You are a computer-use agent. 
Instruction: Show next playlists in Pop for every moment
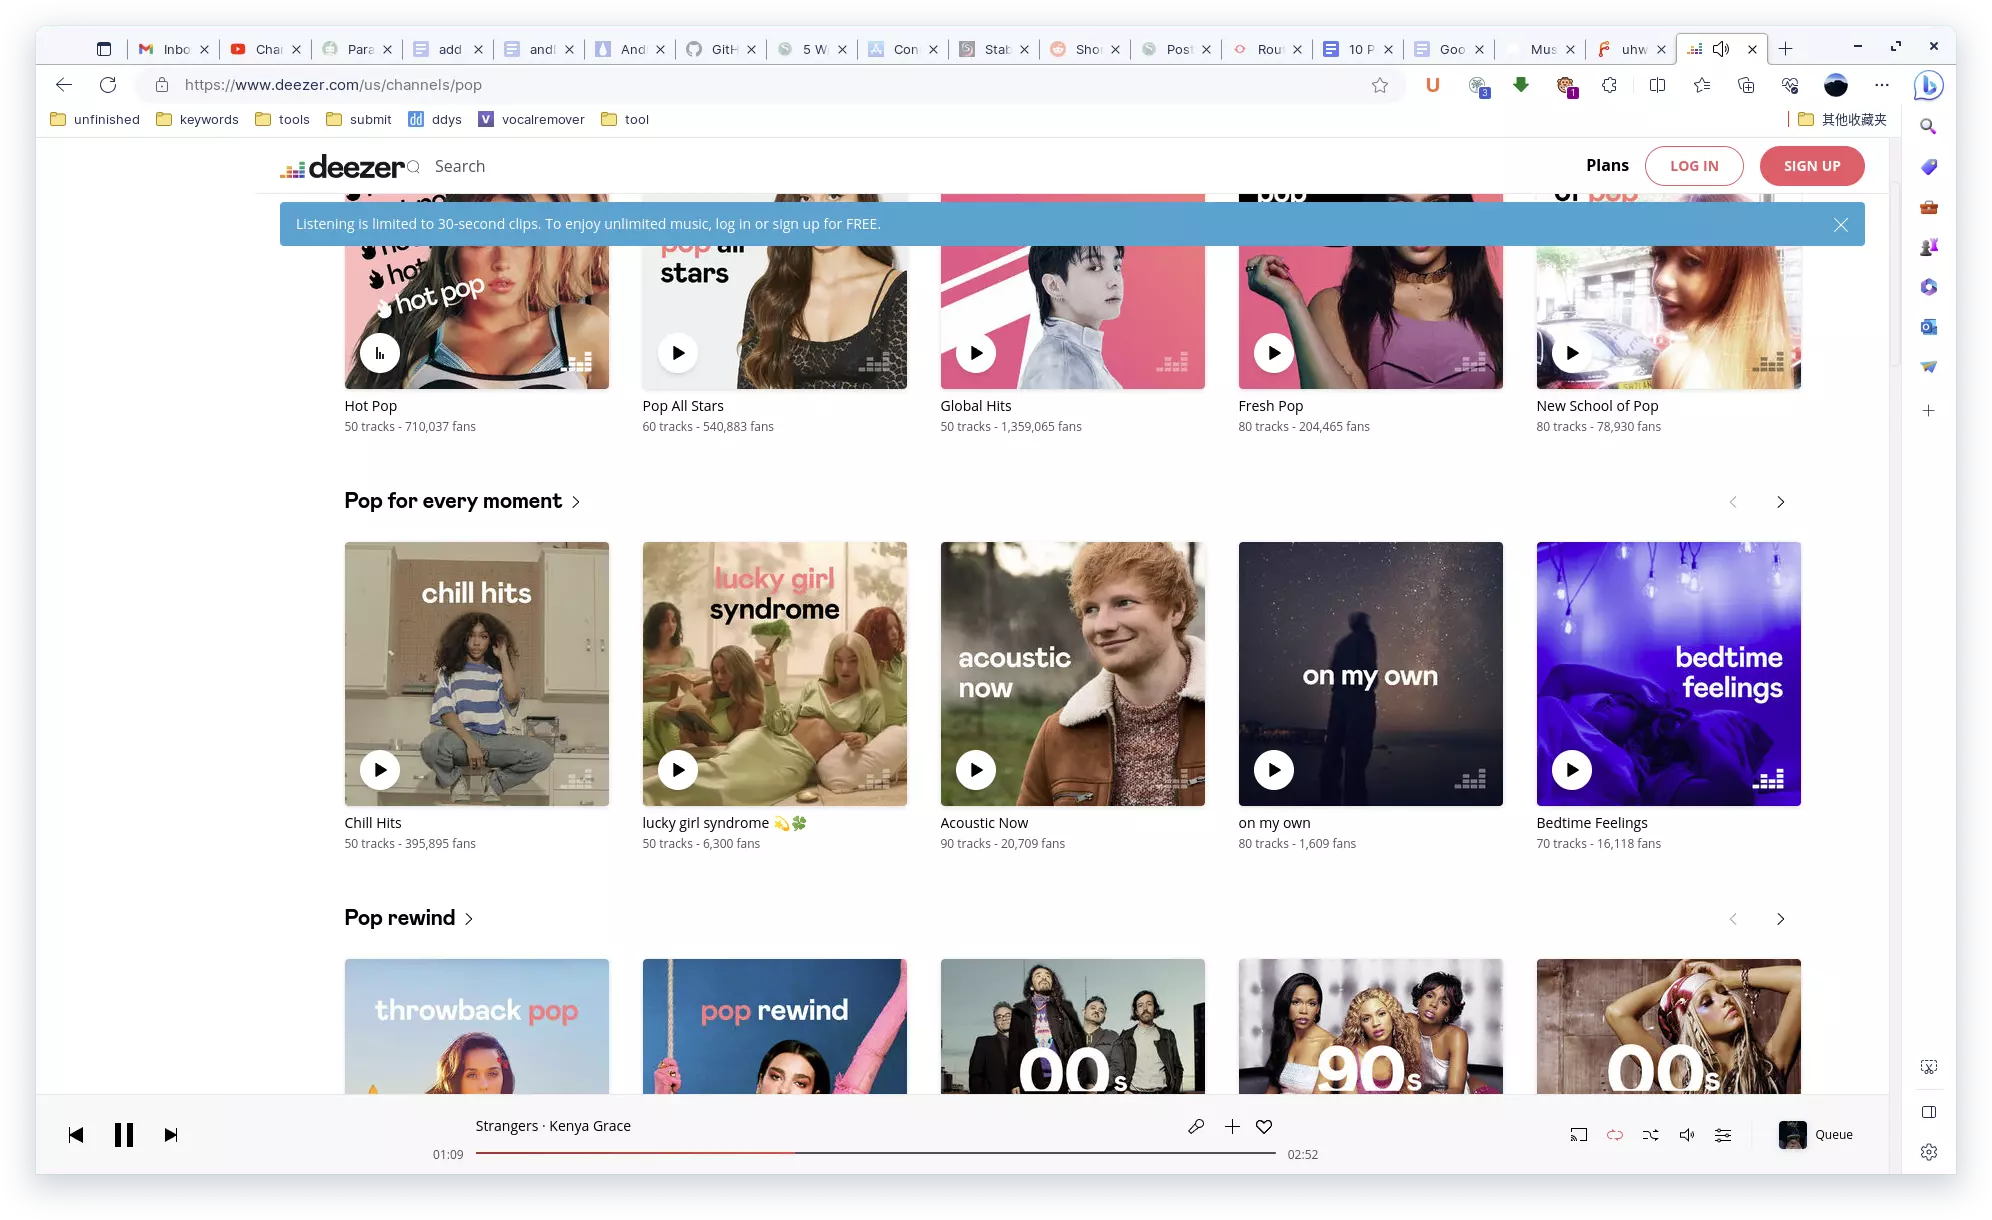(1780, 502)
